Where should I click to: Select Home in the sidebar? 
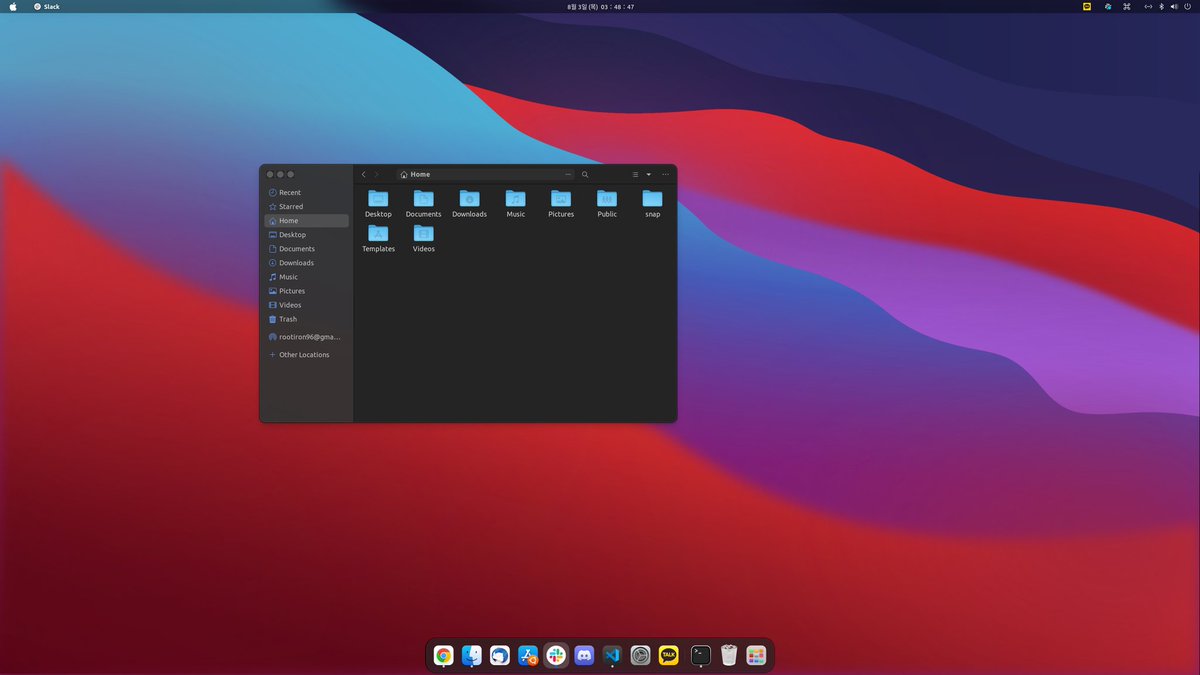307,220
